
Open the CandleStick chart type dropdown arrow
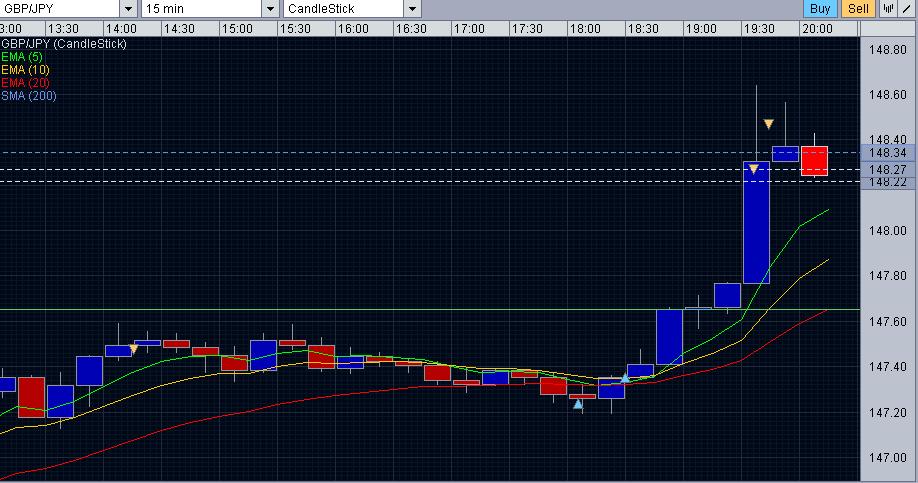(412, 9)
